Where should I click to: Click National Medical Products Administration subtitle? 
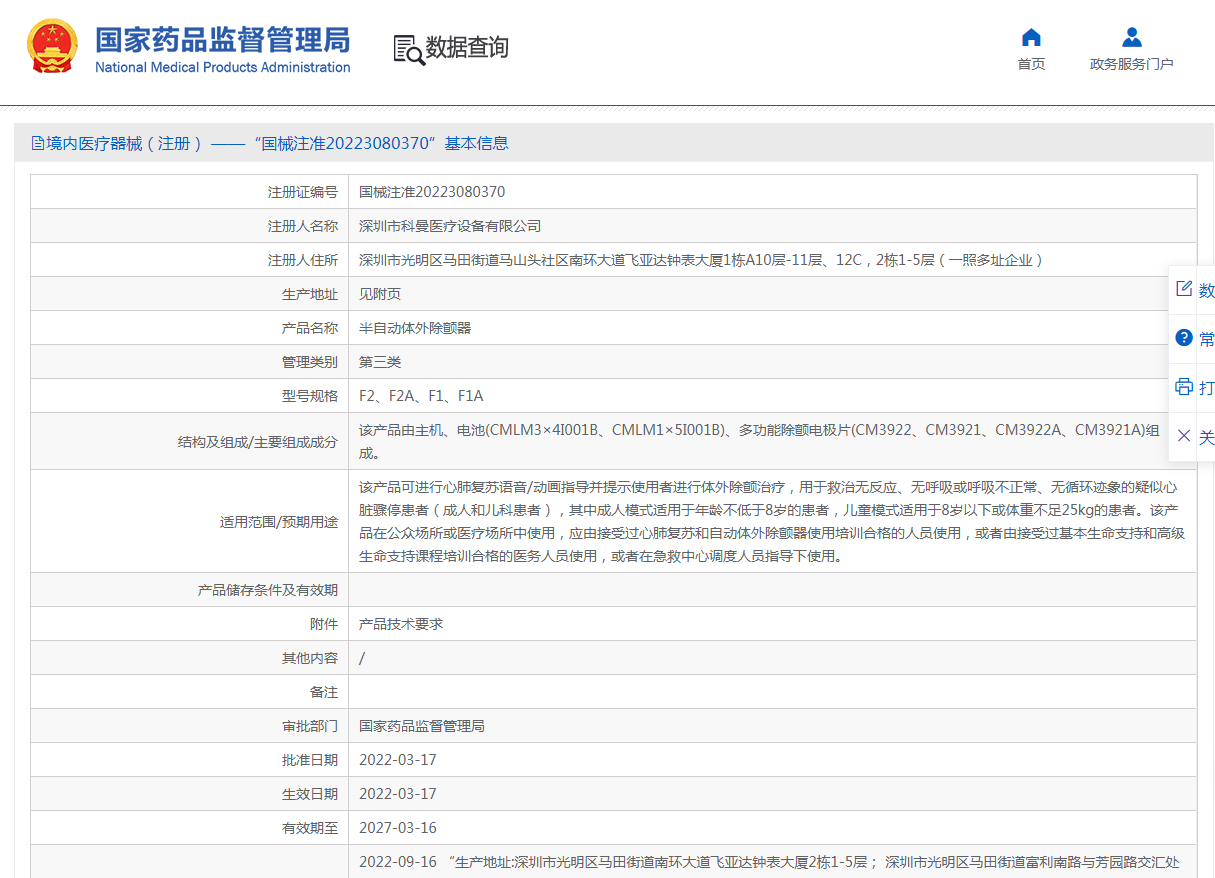pyautogui.click(x=223, y=67)
